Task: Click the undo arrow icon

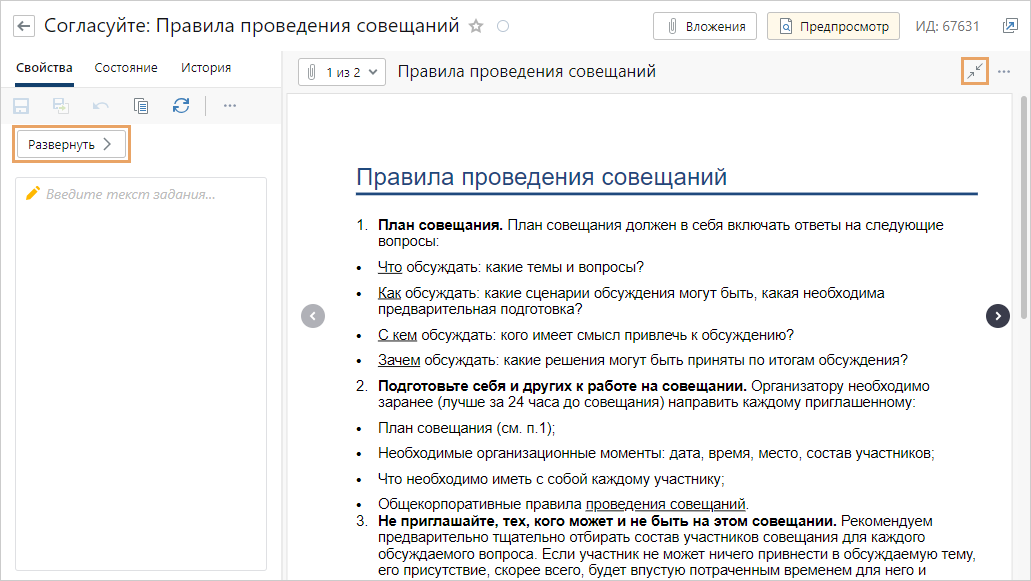Action: click(x=101, y=105)
